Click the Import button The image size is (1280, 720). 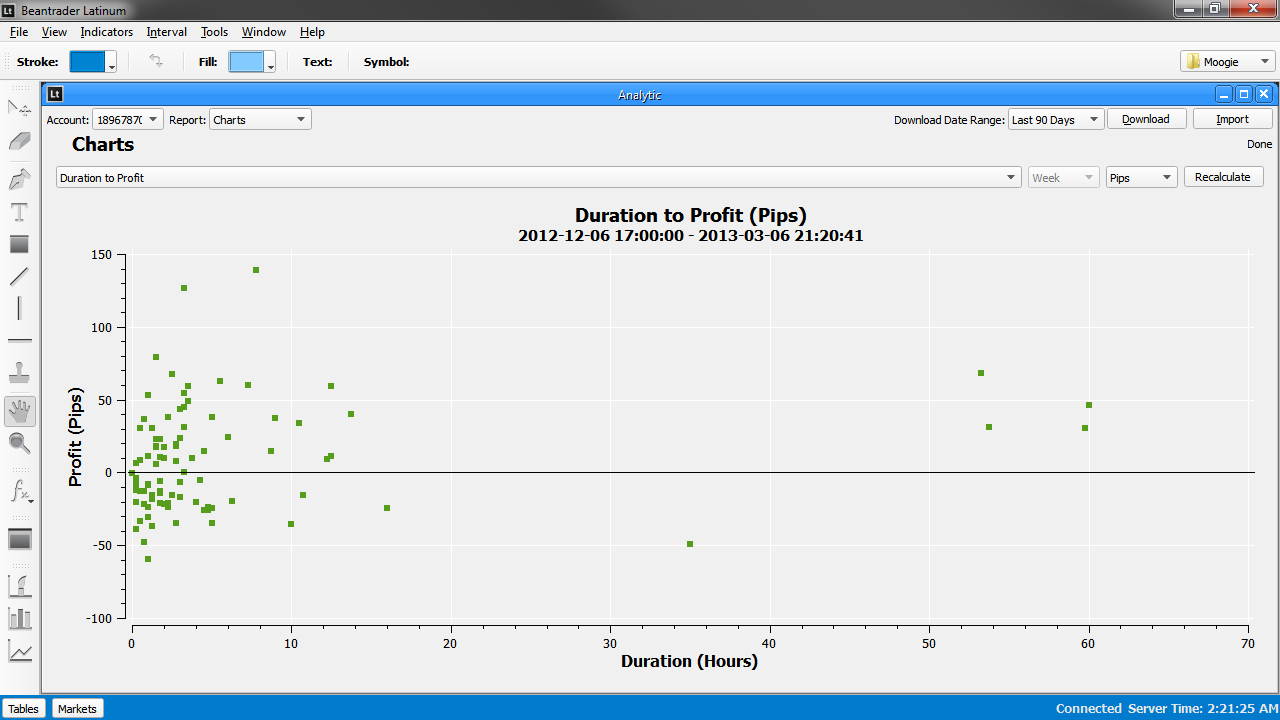1232,119
